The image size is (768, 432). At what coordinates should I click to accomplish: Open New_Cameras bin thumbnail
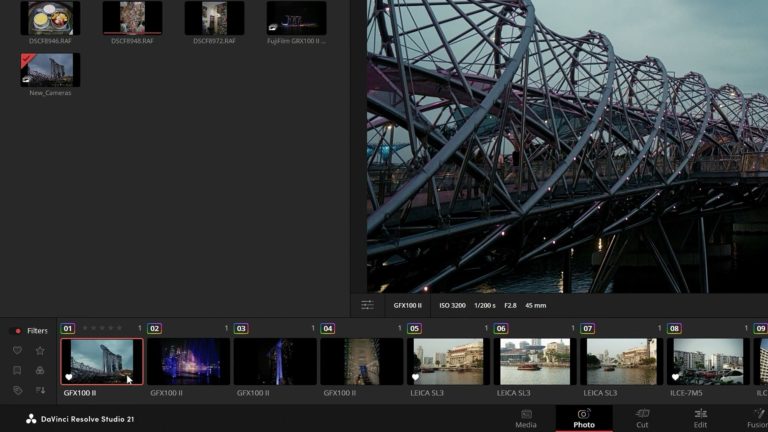click(50, 70)
